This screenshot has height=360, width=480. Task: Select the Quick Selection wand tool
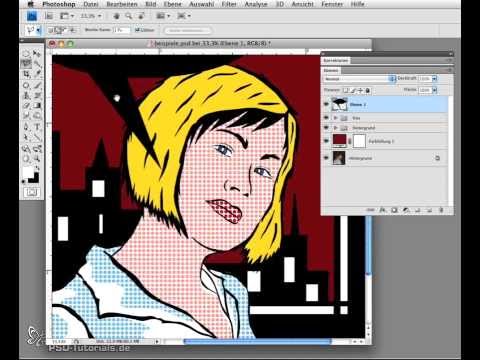37,63
